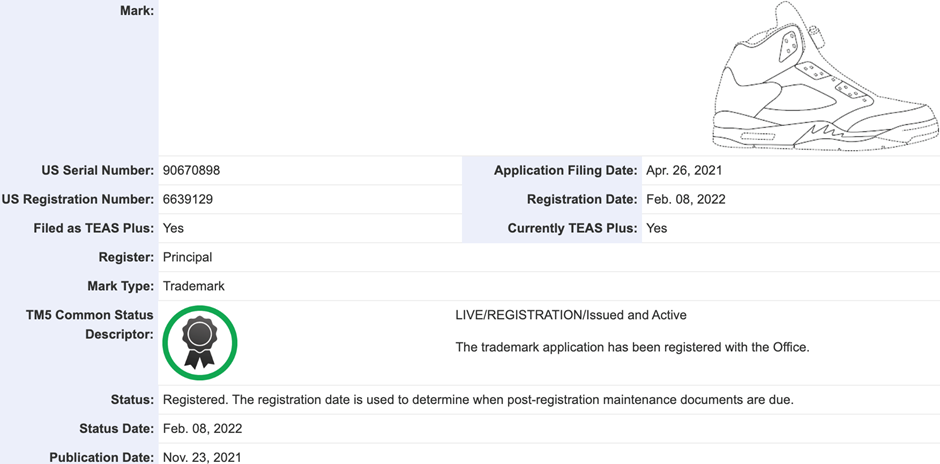Click the Status description beginning with Registered

click(478, 400)
